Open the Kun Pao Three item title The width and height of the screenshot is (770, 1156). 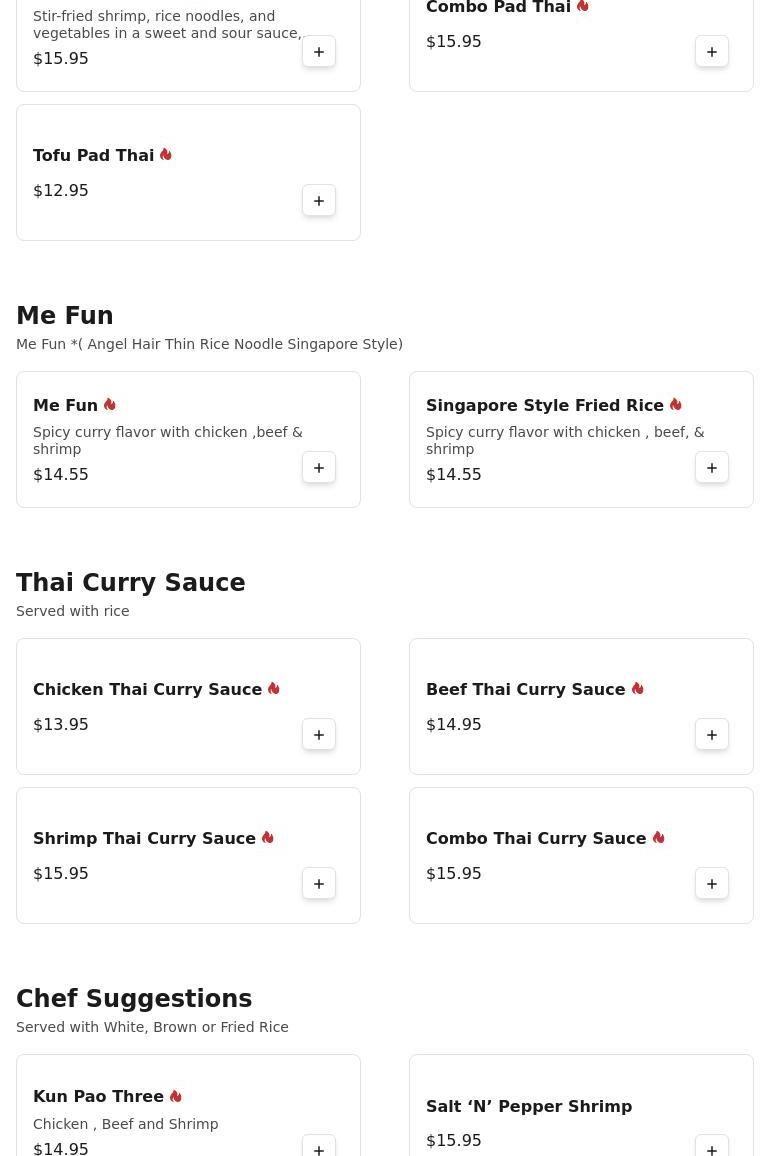click(98, 1096)
